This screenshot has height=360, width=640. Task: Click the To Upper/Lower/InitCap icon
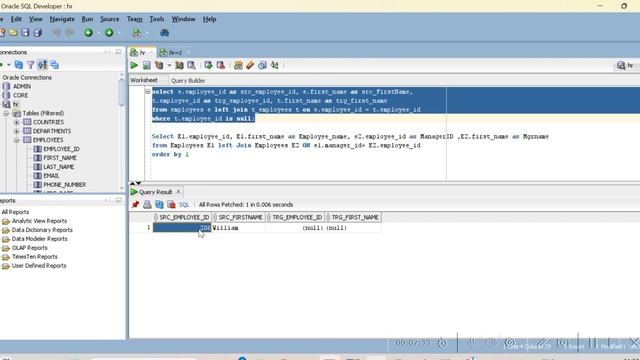point(275,65)
